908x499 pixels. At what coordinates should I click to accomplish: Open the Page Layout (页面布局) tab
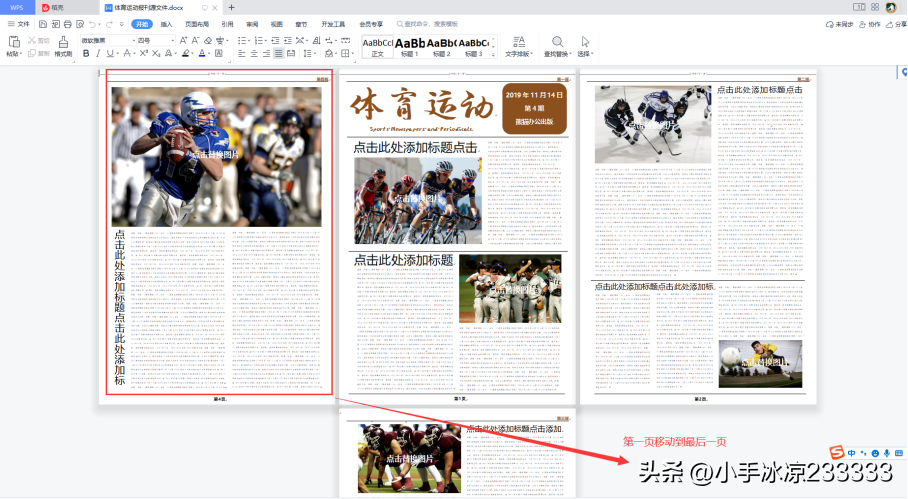point(195,23)
